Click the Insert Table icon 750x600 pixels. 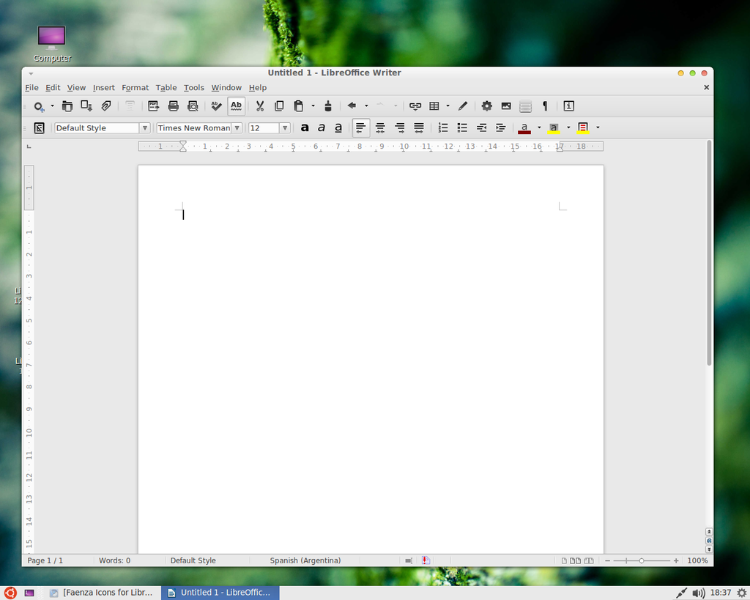click(434, 106)
